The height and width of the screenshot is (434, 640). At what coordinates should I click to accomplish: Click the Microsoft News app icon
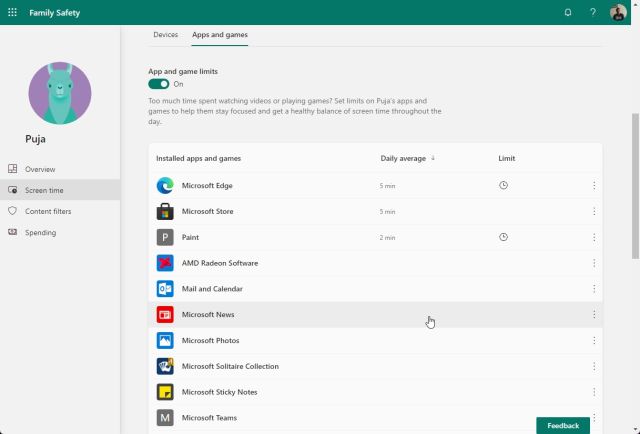165,314
